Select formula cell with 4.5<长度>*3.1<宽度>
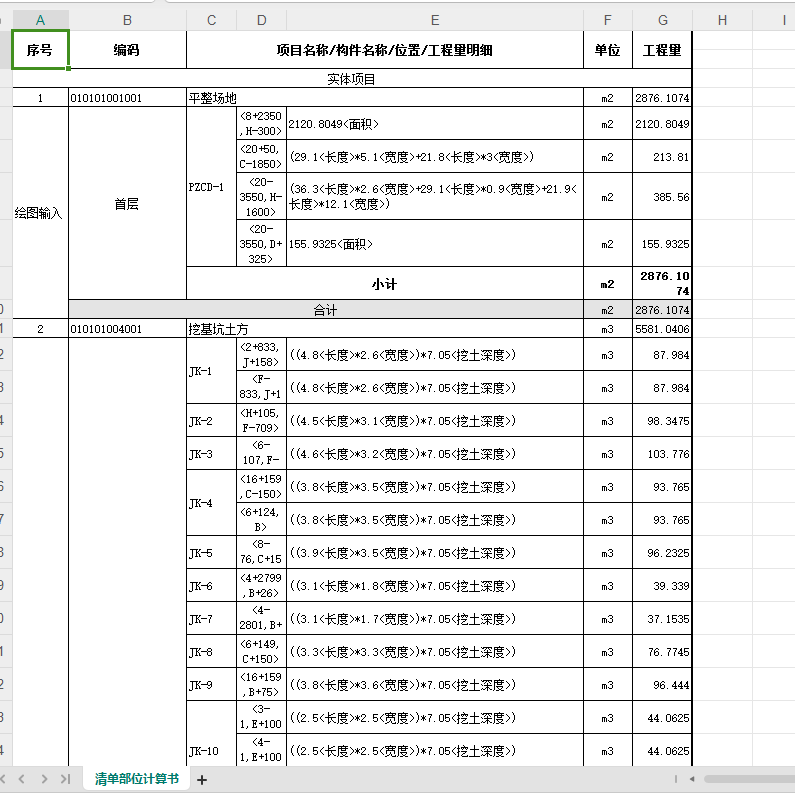 point(435,421)
